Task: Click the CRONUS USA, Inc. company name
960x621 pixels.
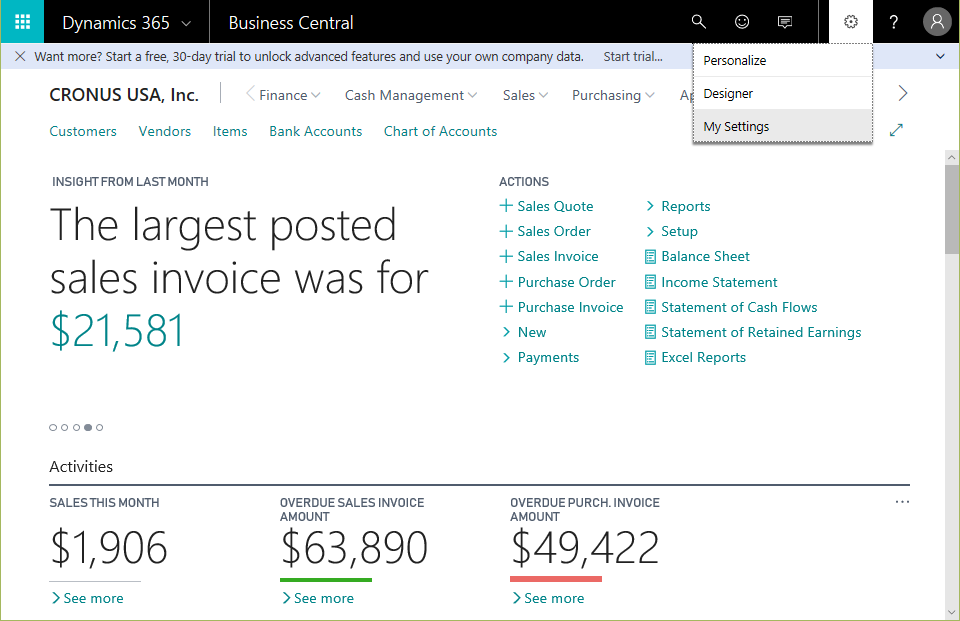Action: pyautogui.click(x=124, y=95)
